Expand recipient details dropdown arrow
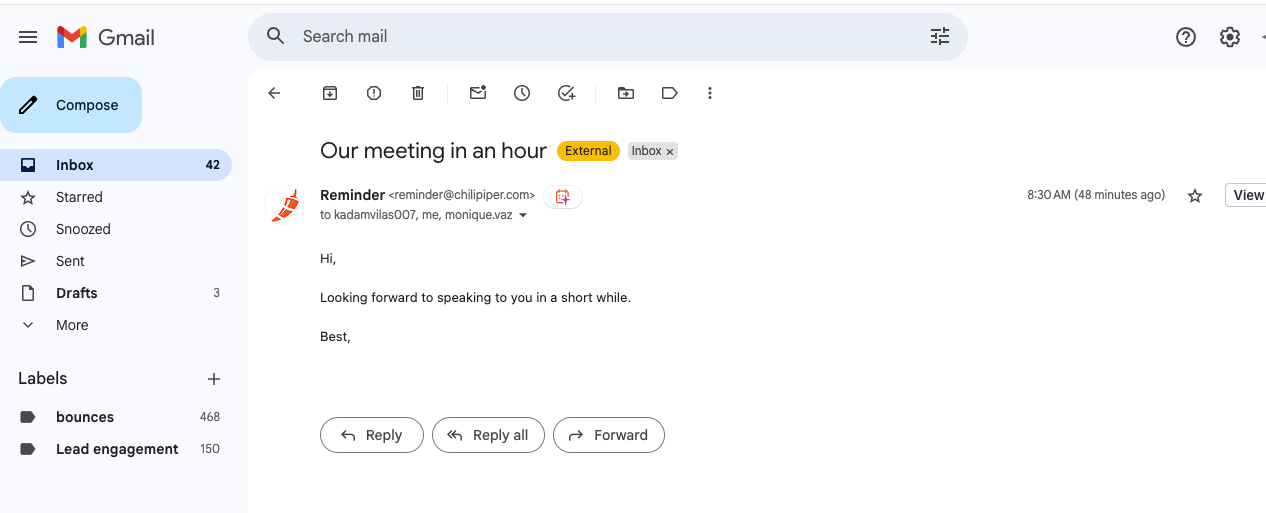This screenshot has width=1266, height=513. (523, 215)
